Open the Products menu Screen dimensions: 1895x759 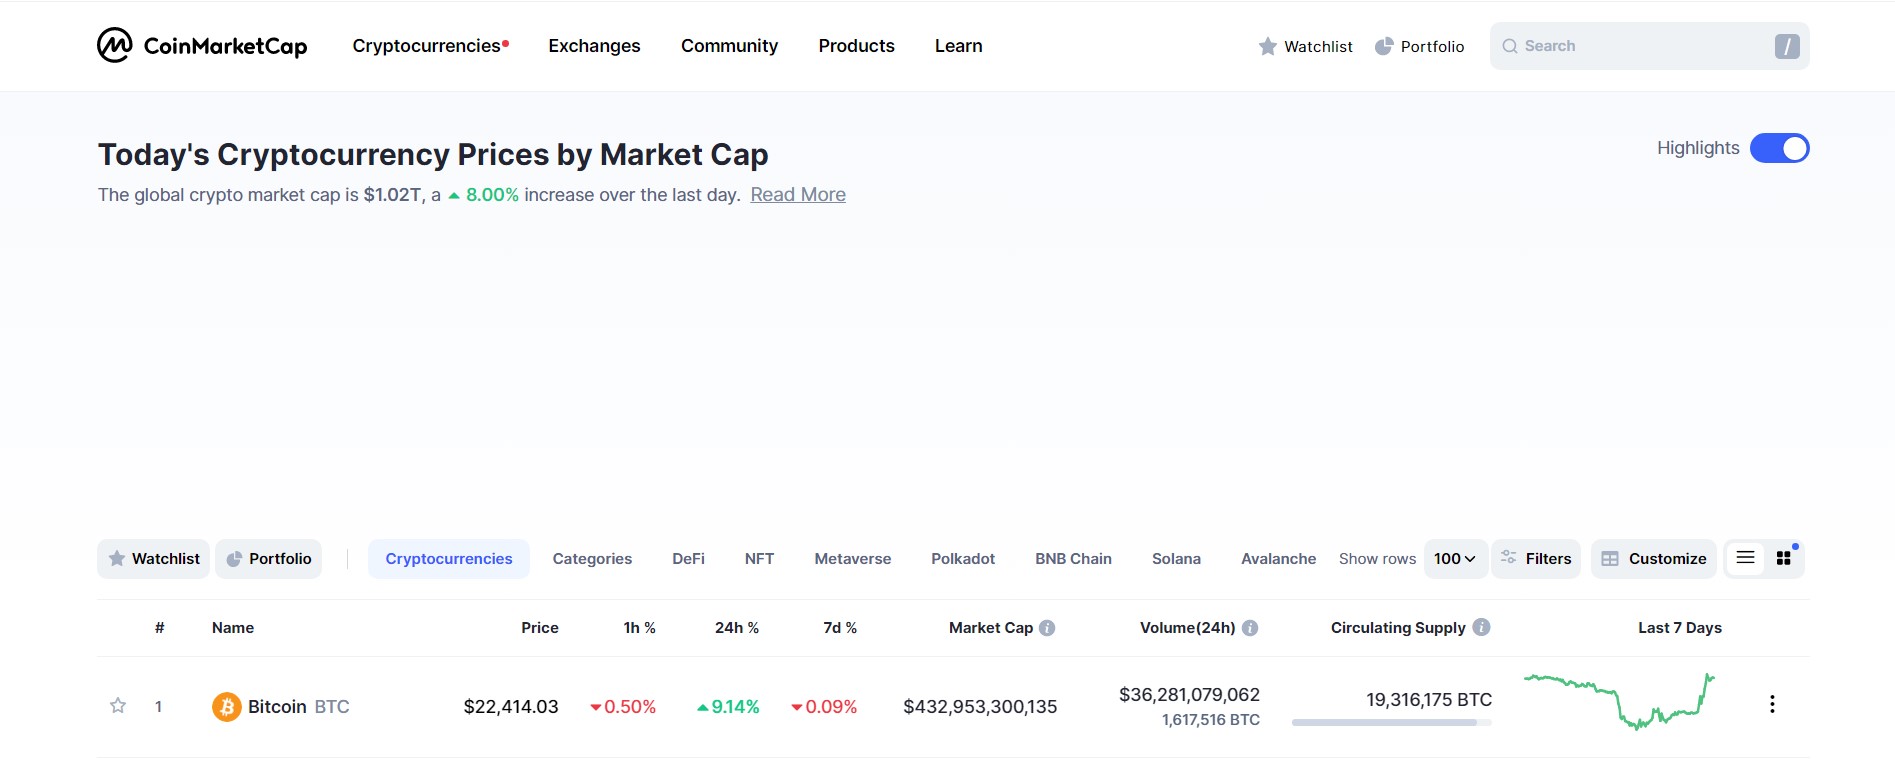[x=856, y=46]
